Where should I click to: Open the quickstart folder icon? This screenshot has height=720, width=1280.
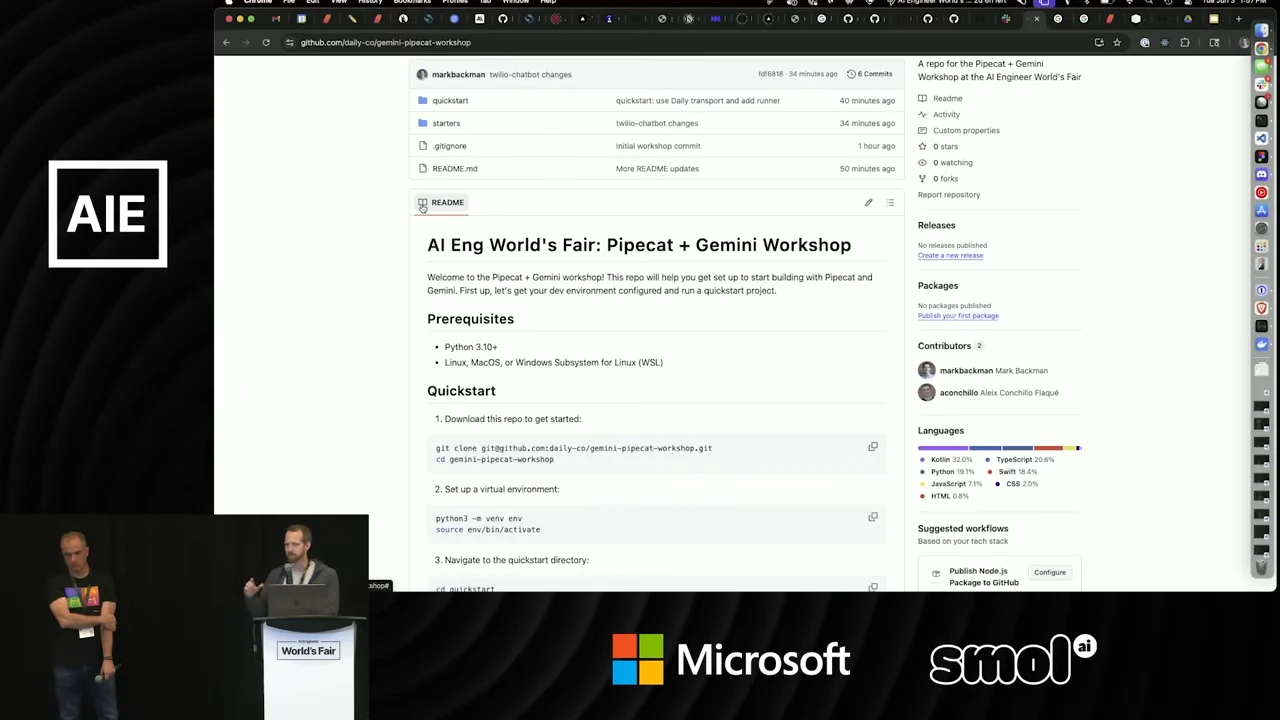pos(422,100)
